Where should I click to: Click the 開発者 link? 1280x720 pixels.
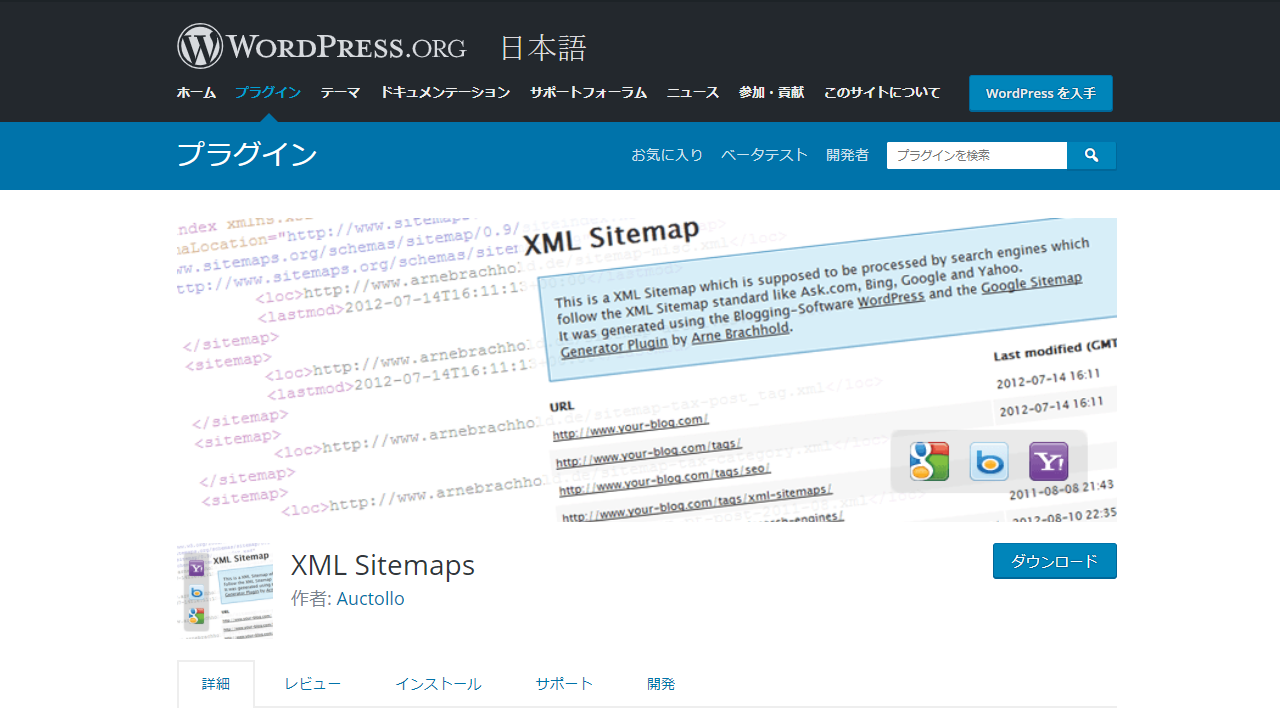click(848, 155)
